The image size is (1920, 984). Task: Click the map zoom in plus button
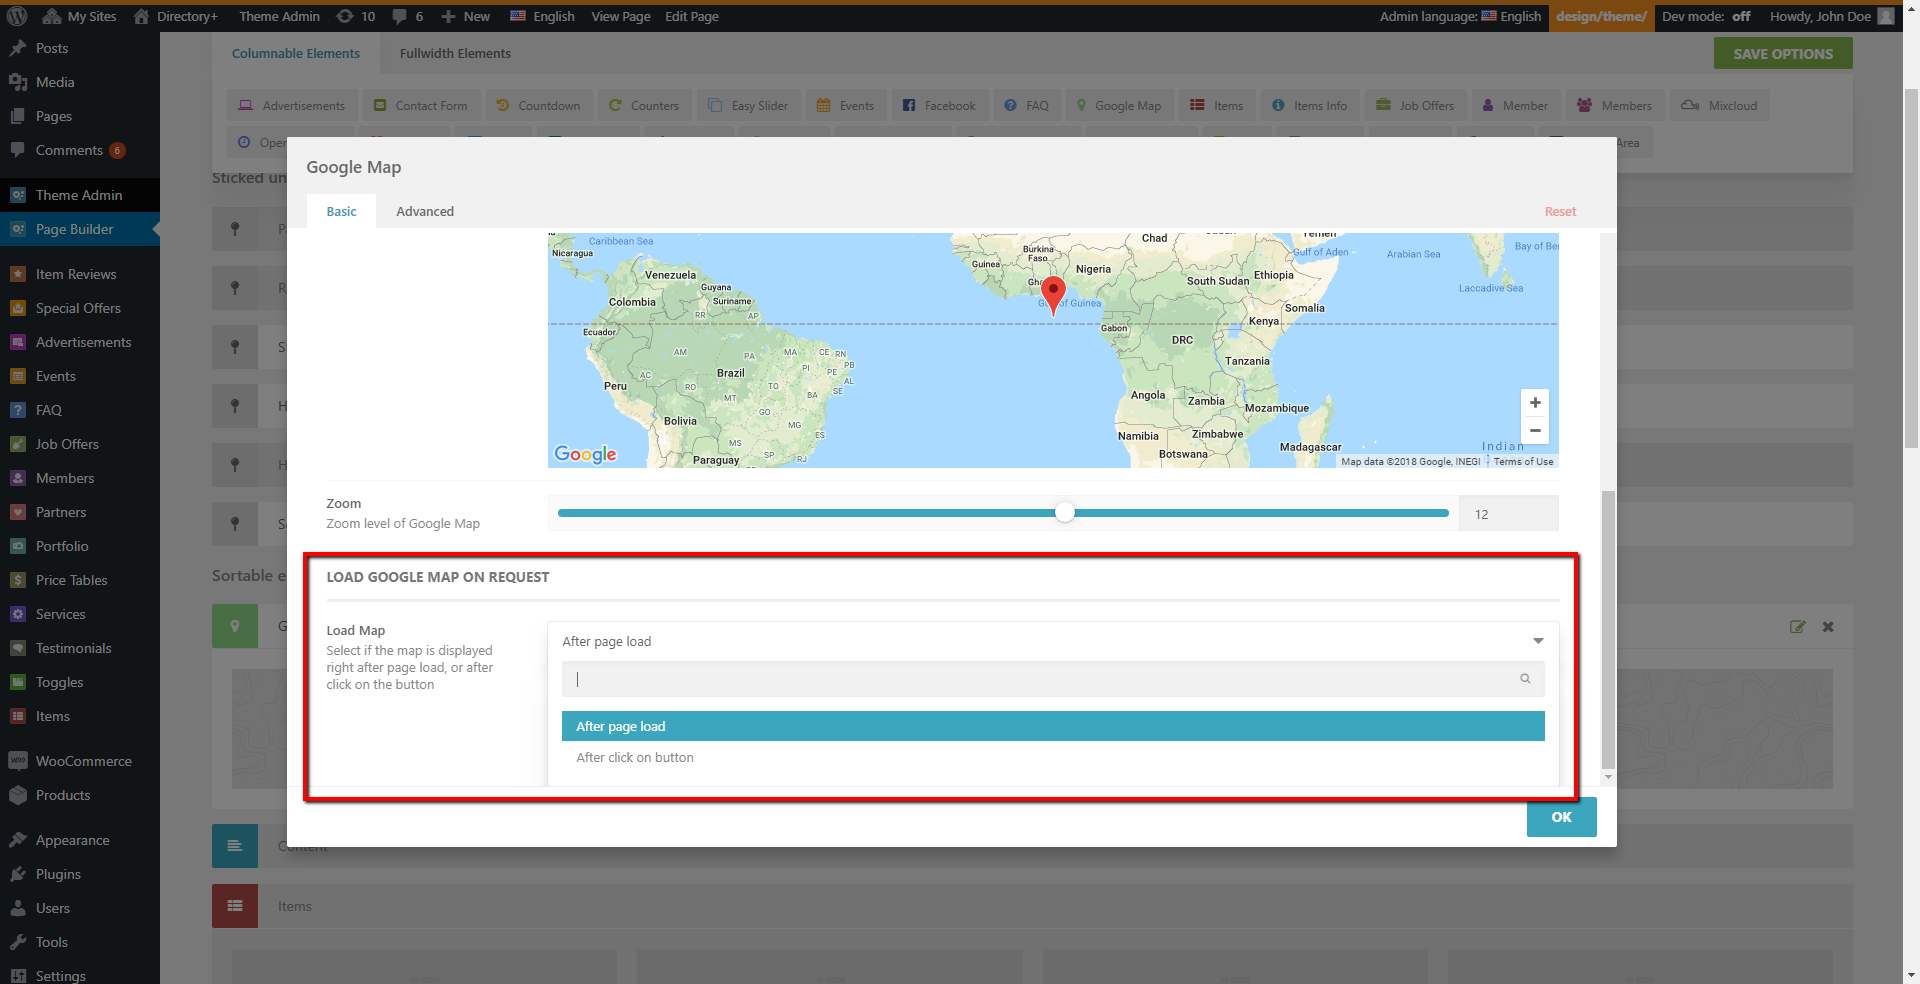click(x=1535, y=403)
